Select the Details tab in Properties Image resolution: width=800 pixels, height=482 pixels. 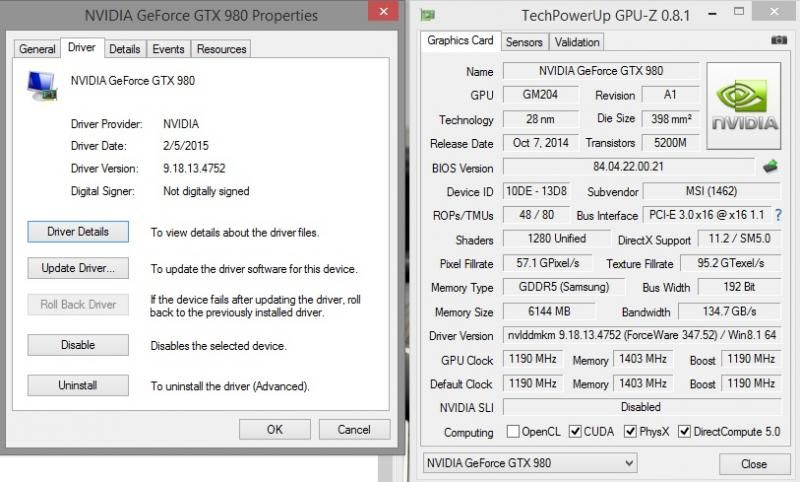coord(124,49)
